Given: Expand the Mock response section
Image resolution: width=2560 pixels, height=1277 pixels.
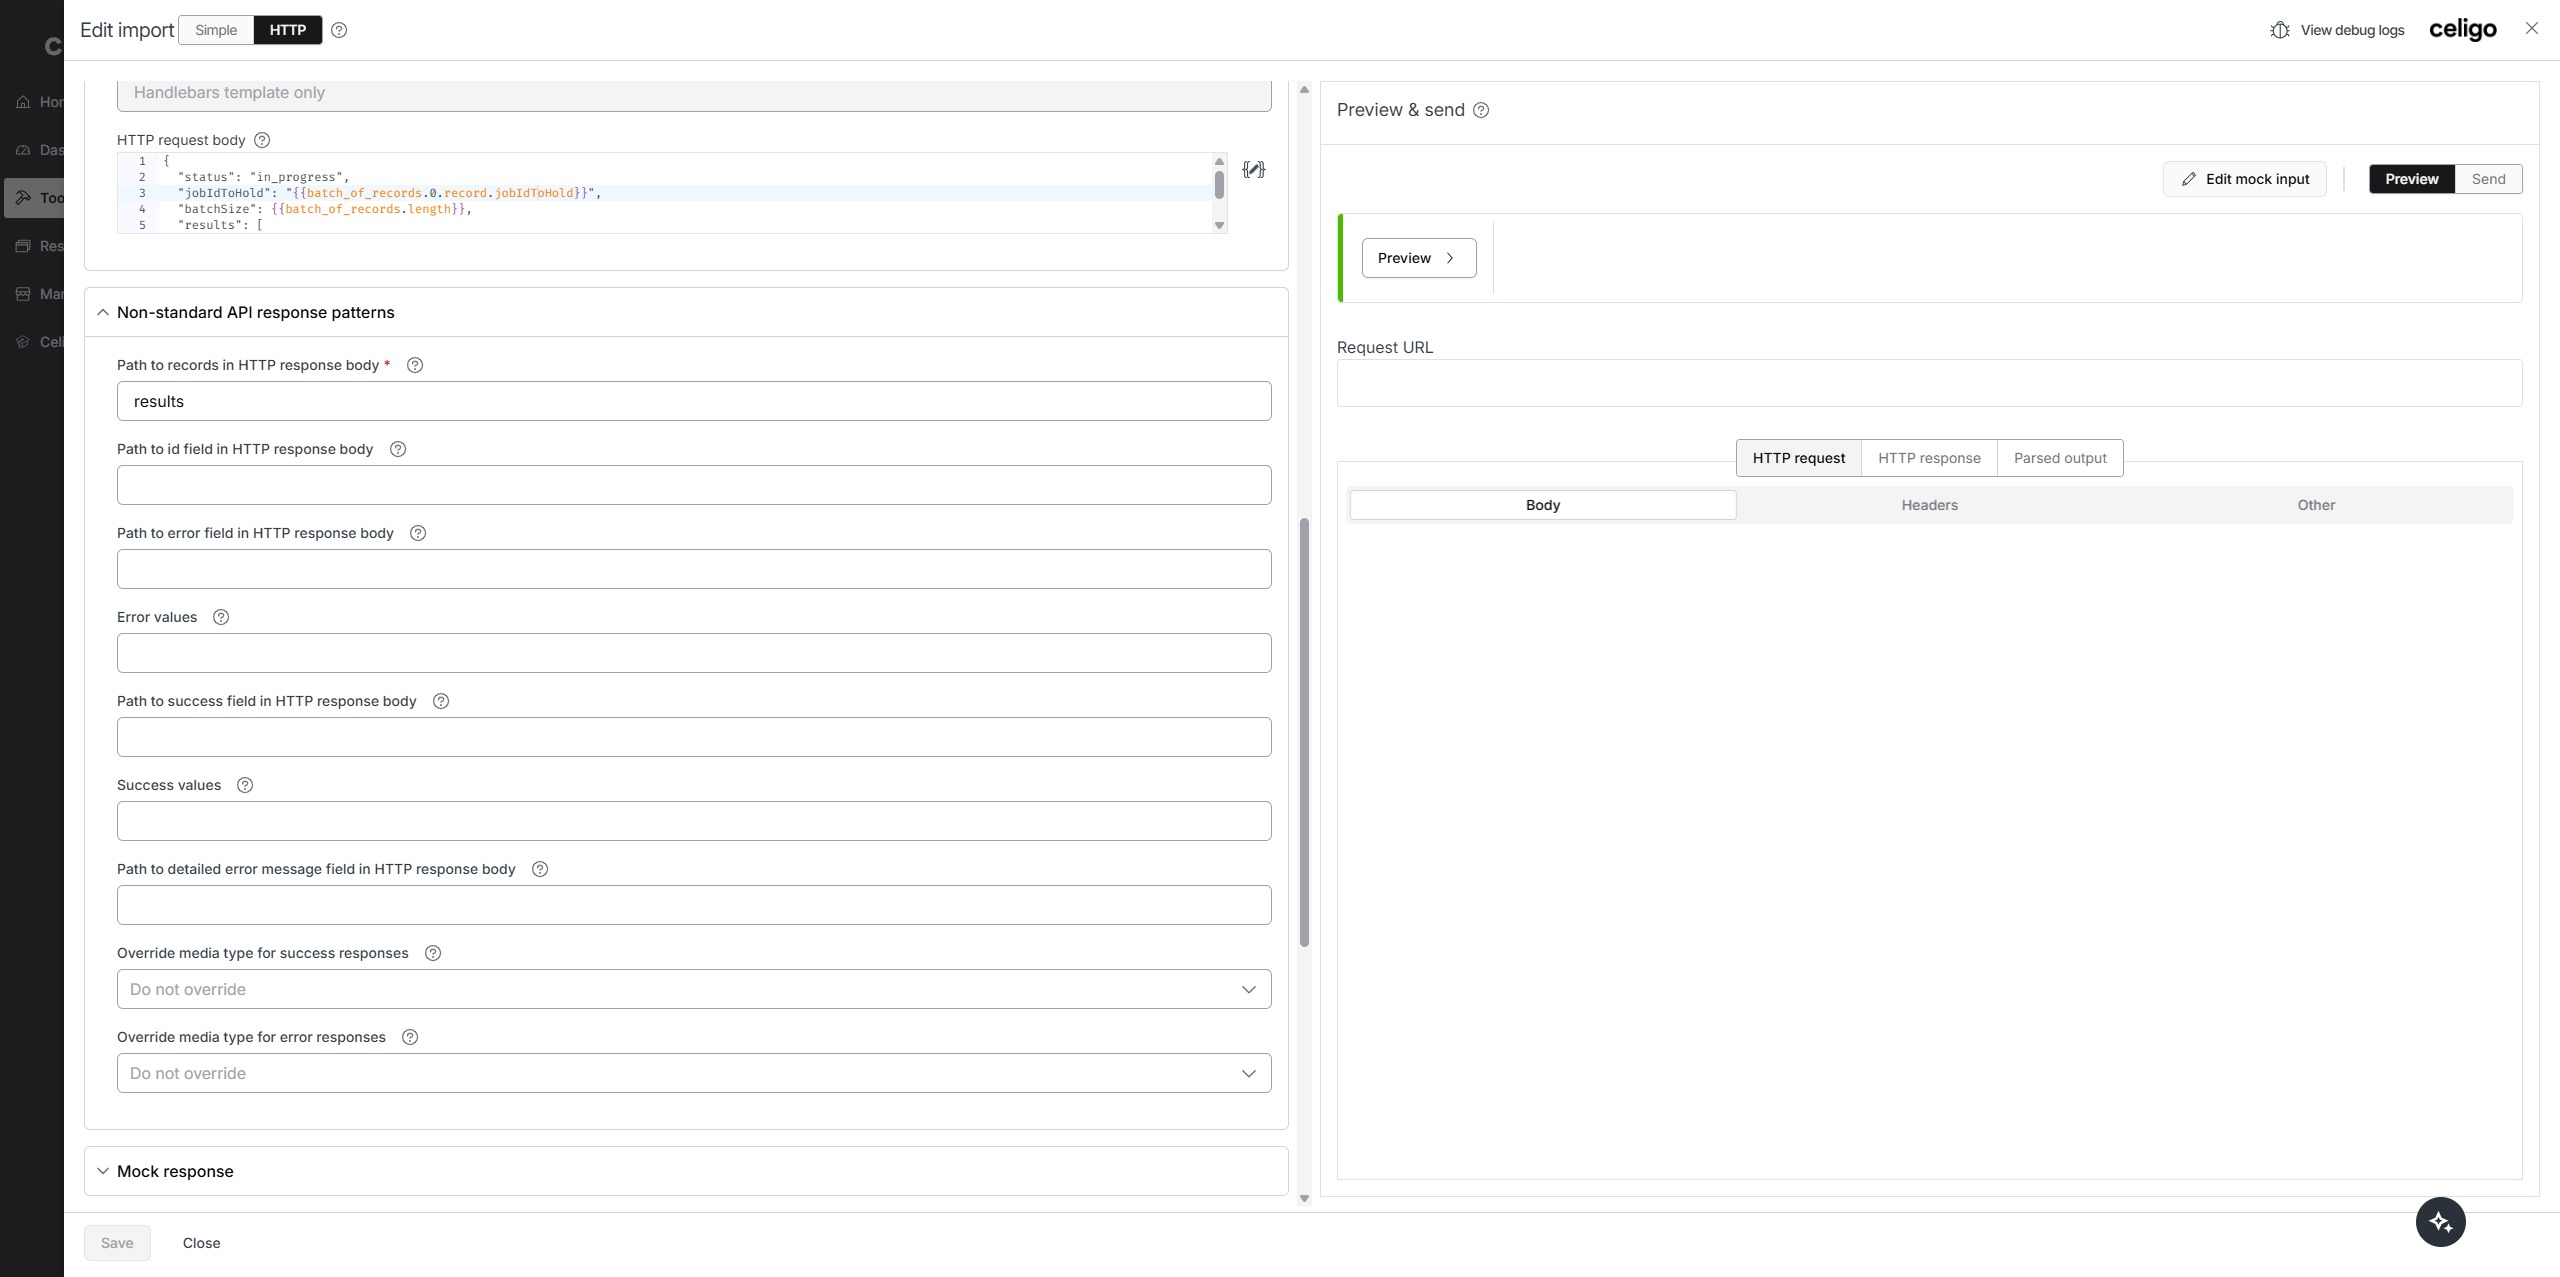Looking at the screenshot, I should [175, 1171].
